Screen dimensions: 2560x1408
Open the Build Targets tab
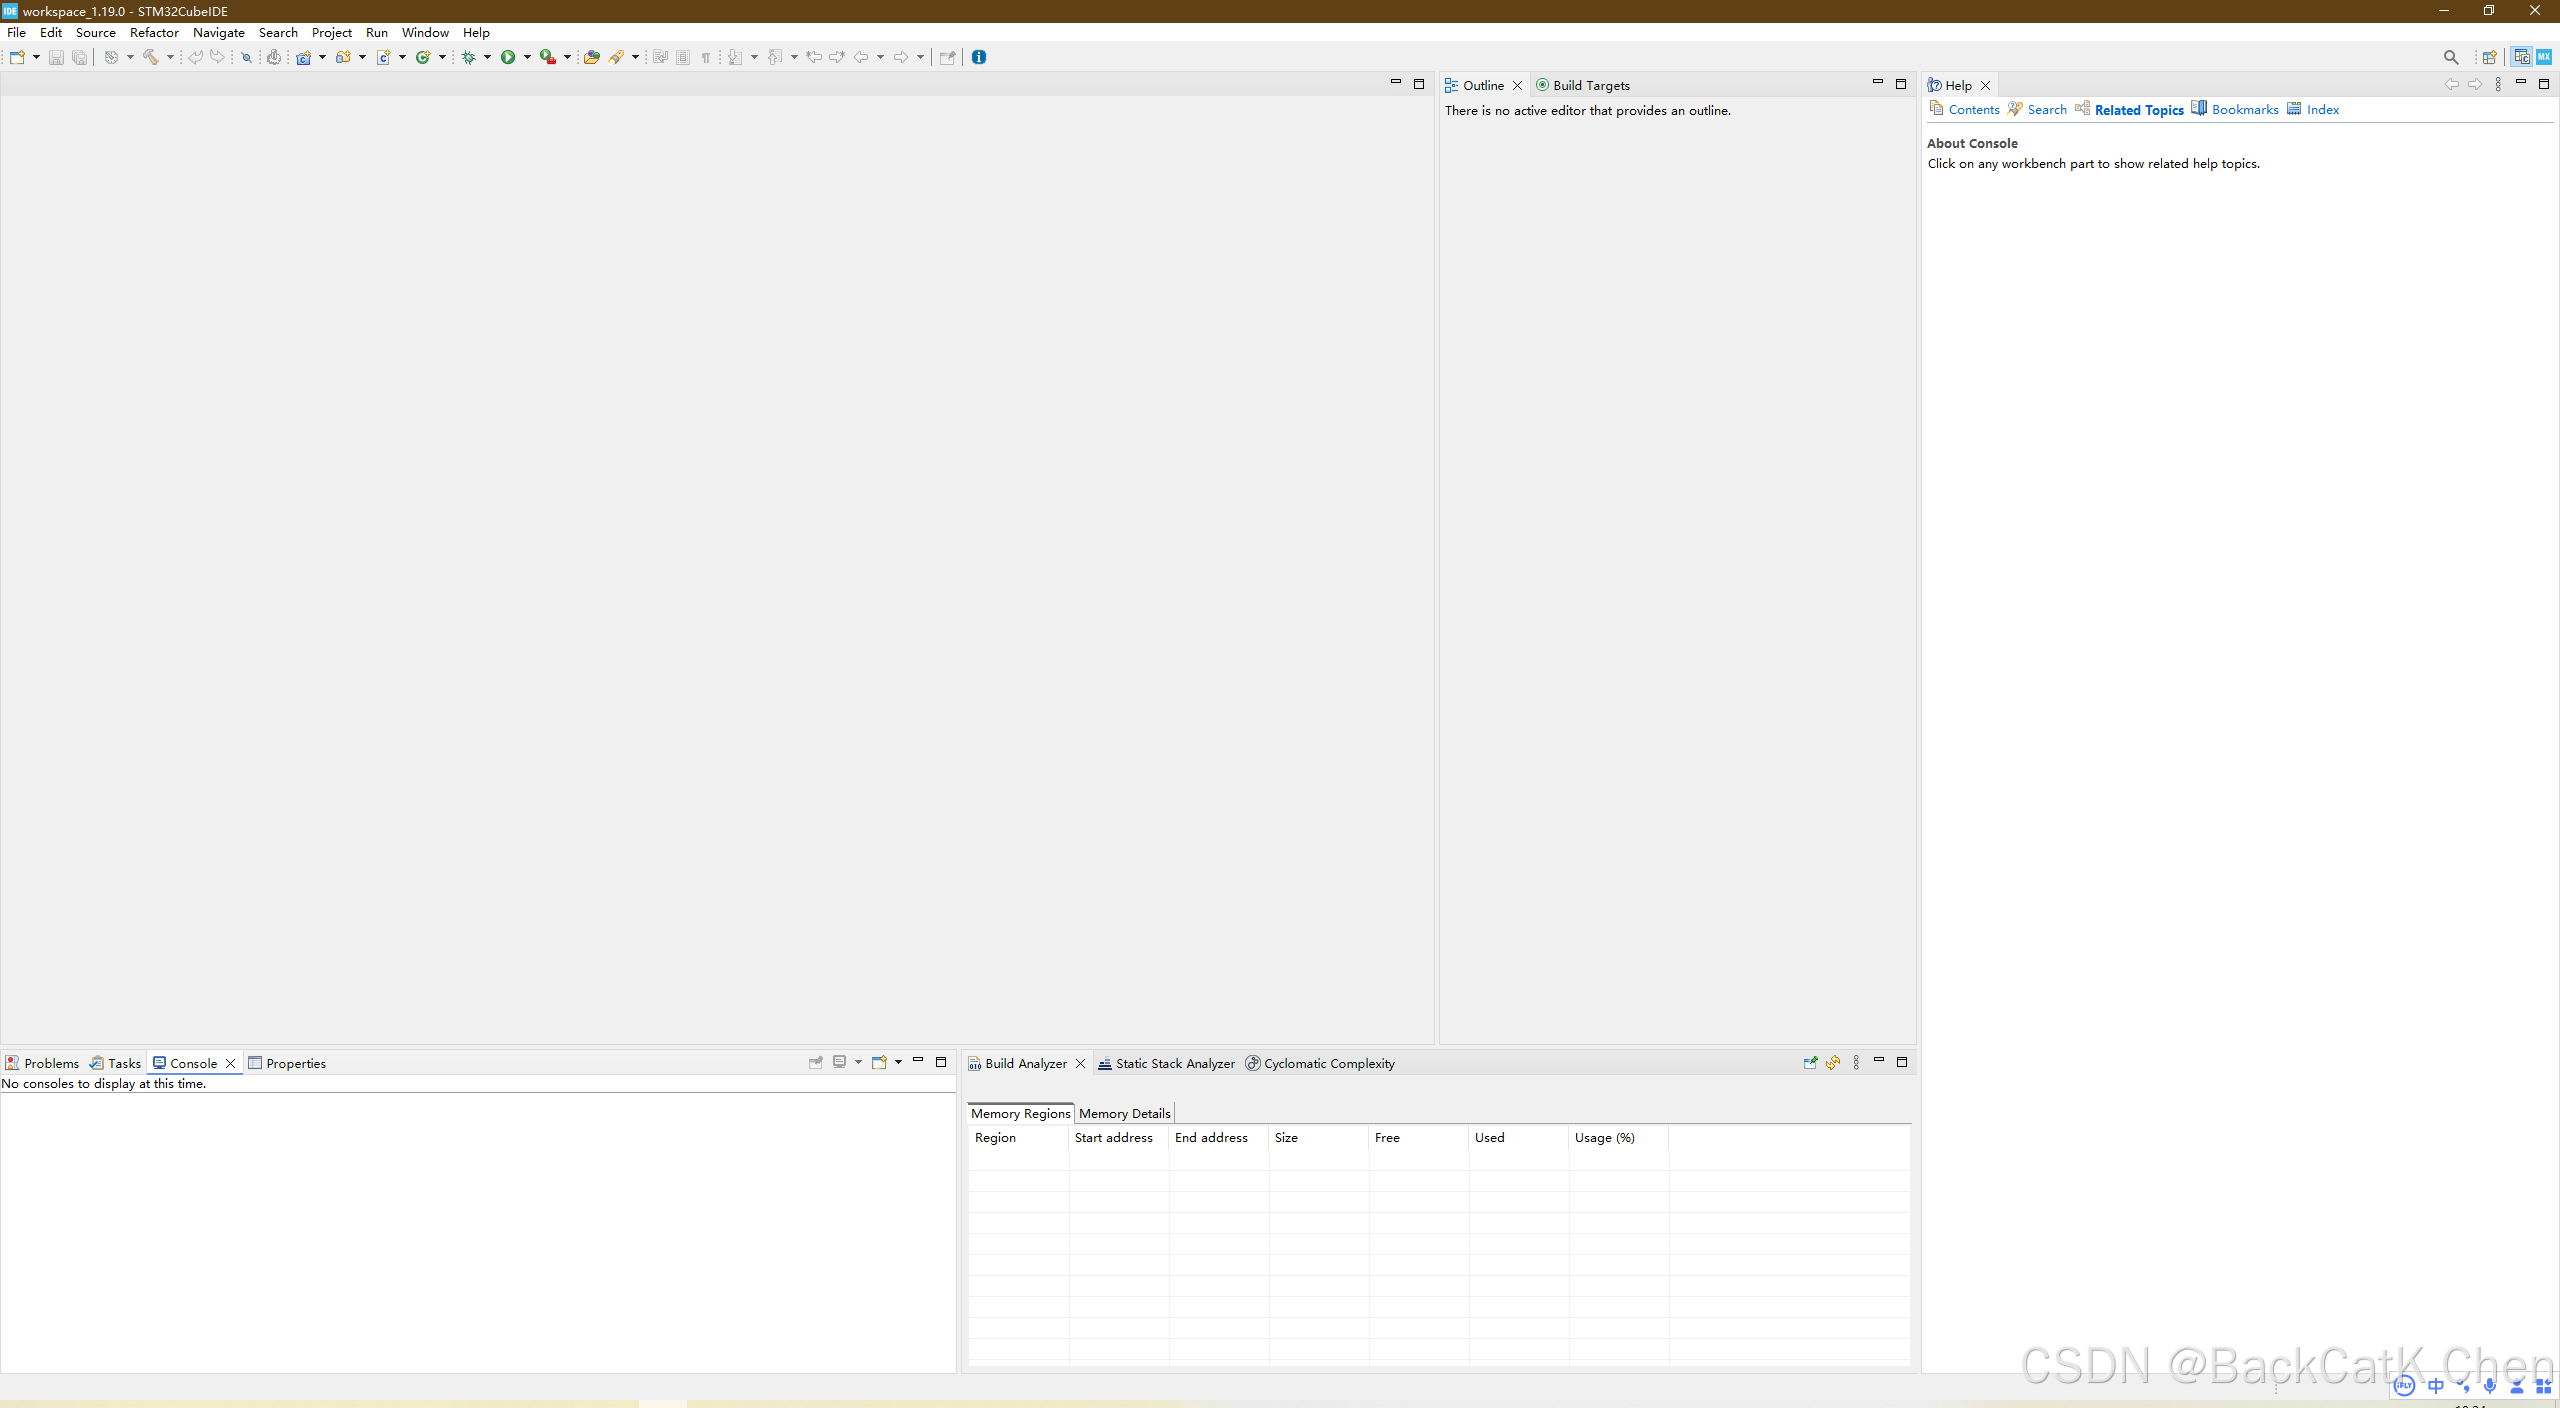click(1590, 86)
